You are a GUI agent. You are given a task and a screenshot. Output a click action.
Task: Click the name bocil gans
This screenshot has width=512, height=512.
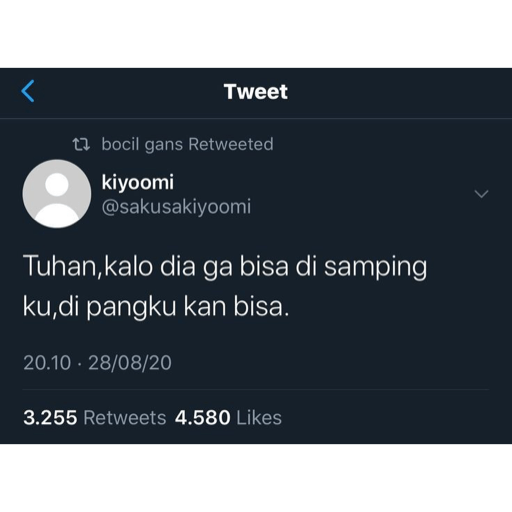tap(143, 145)
